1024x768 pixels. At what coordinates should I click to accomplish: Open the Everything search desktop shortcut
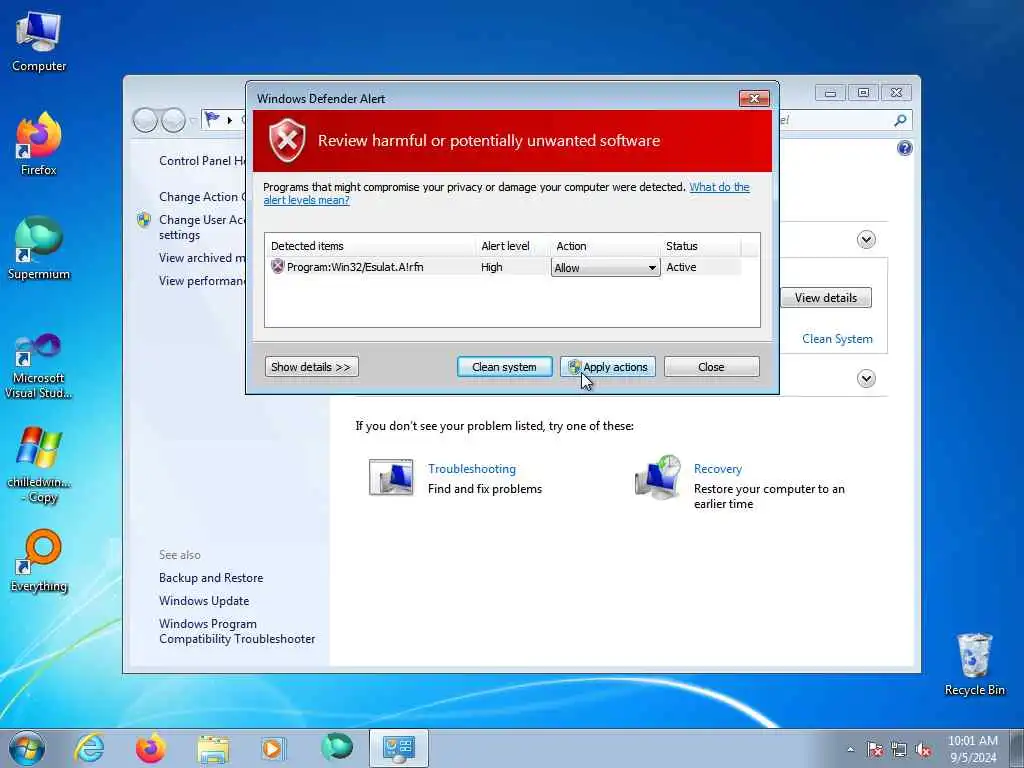click(x=39, y=561)
